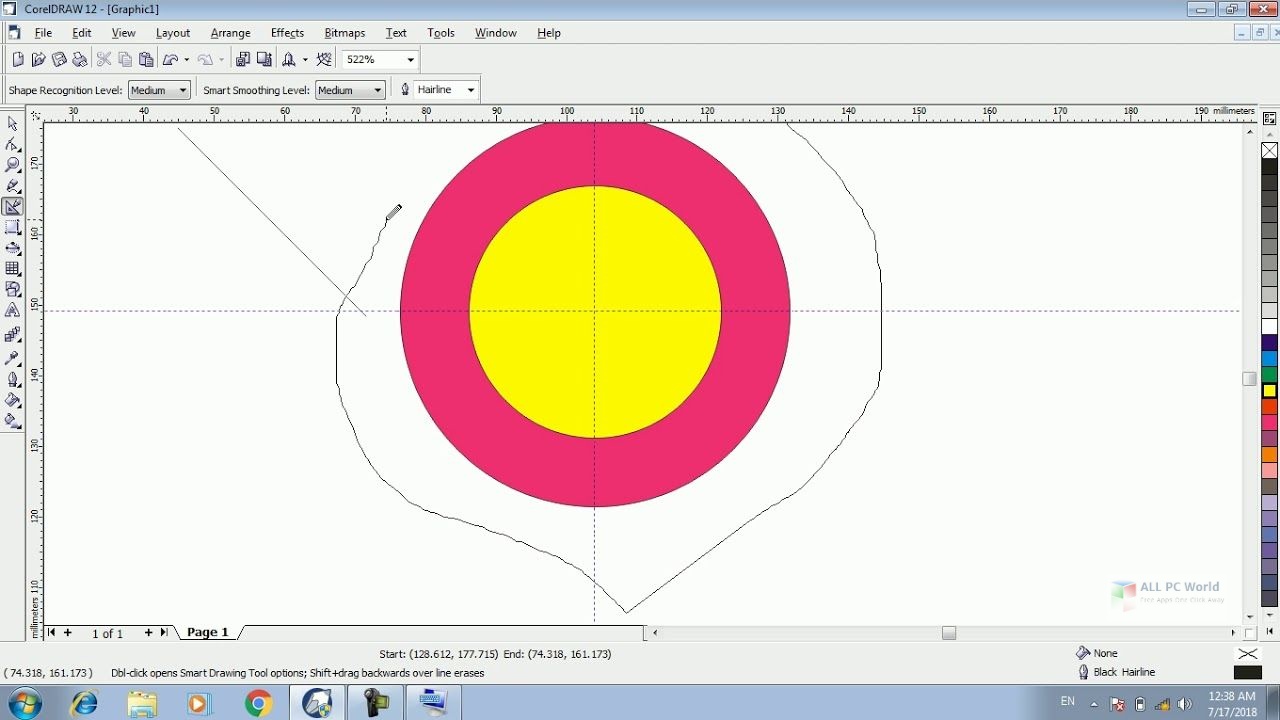Select the Pick tool arrow

(13, 124)
